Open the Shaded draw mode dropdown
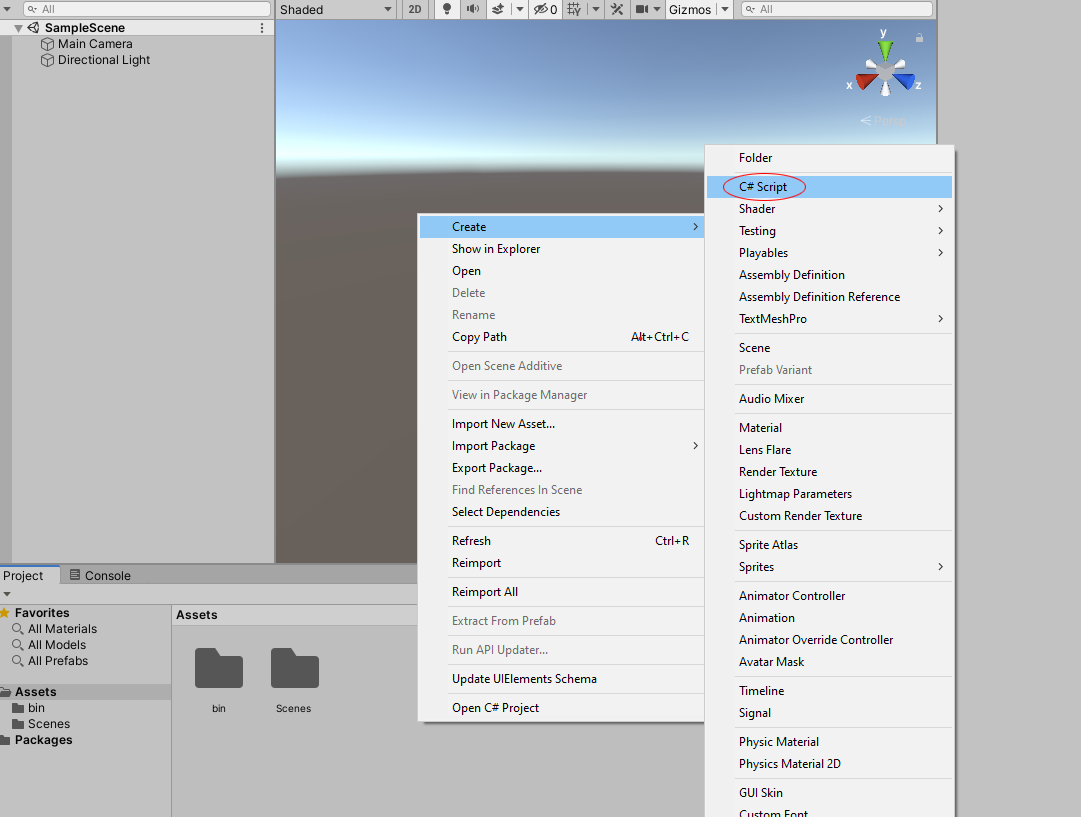 pos(336,9)
